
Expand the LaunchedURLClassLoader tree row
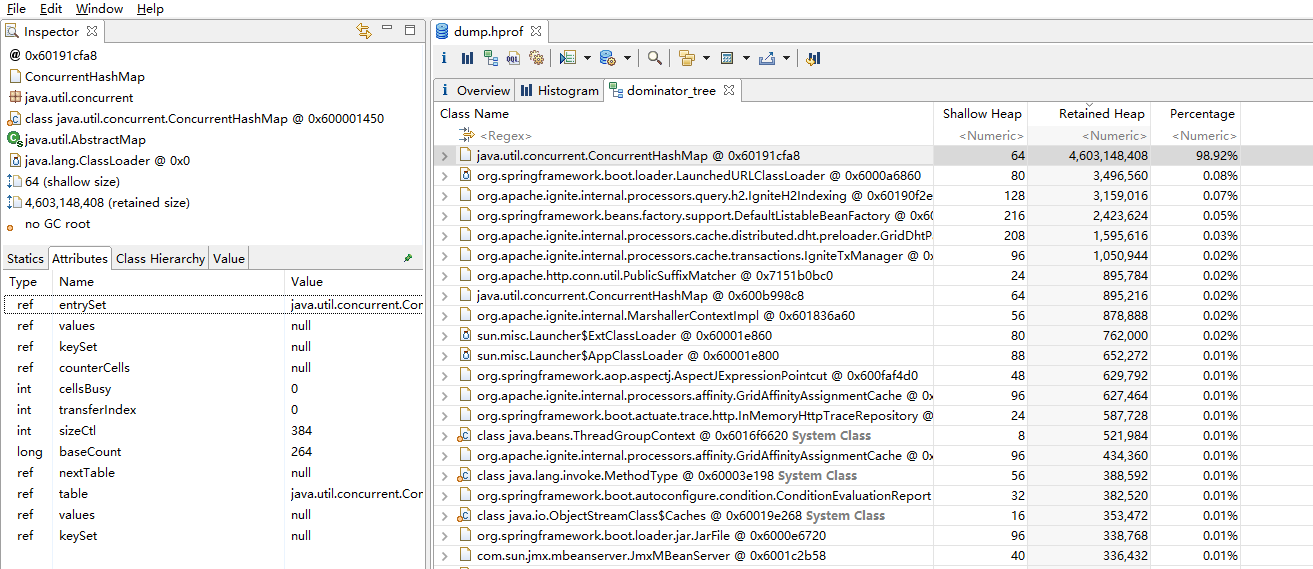445,176
